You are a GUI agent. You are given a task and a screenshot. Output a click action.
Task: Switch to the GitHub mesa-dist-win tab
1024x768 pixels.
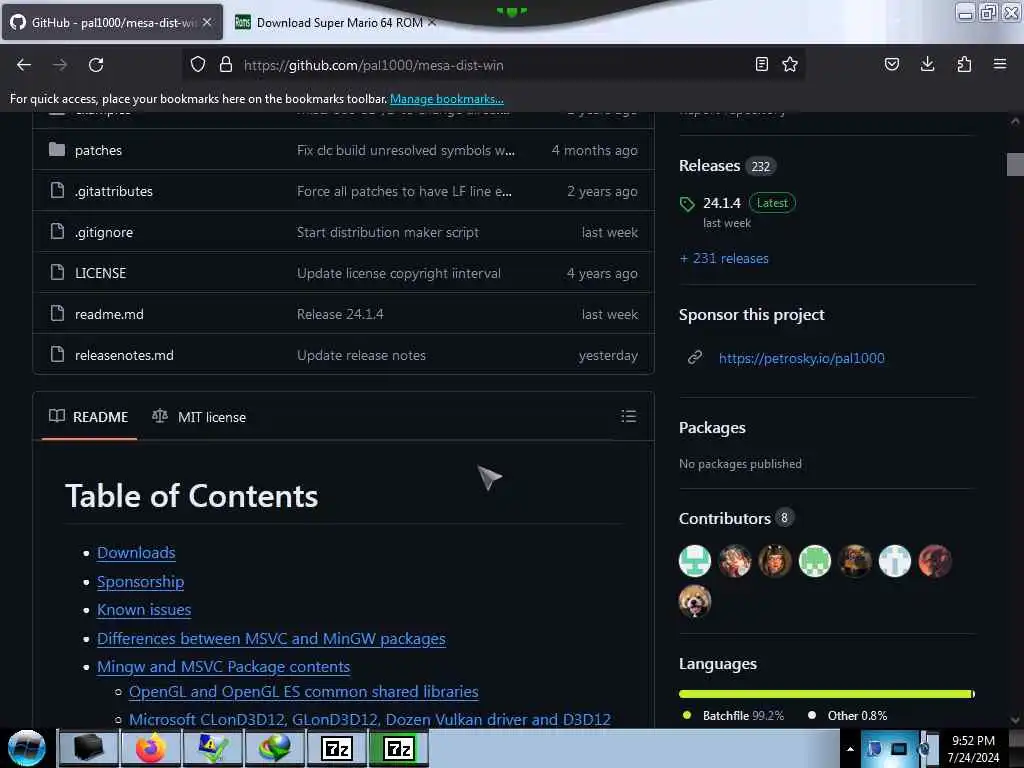click(x=111, y=22)
